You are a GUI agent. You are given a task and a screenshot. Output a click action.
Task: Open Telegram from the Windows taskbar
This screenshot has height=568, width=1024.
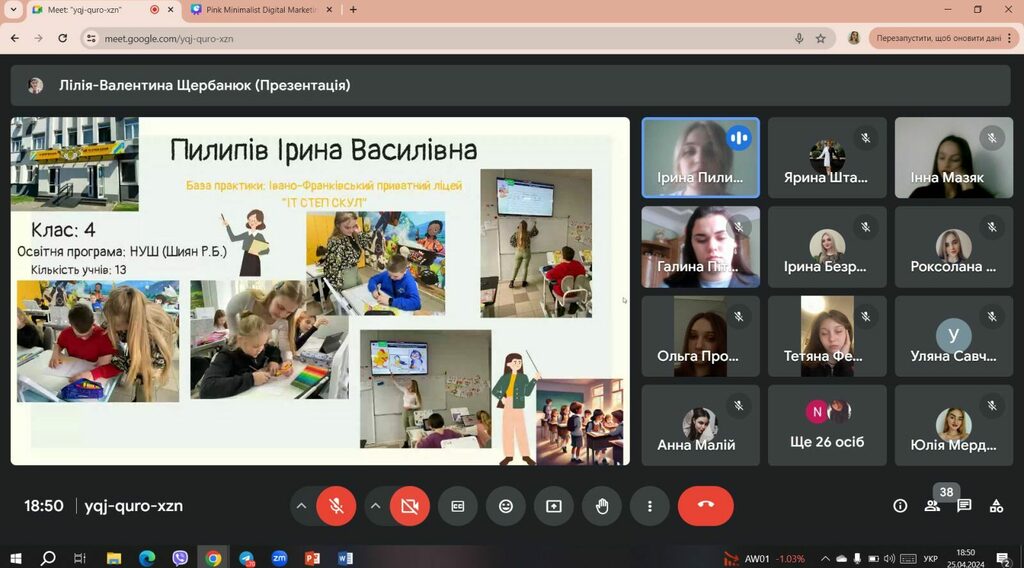click(246, 558)
